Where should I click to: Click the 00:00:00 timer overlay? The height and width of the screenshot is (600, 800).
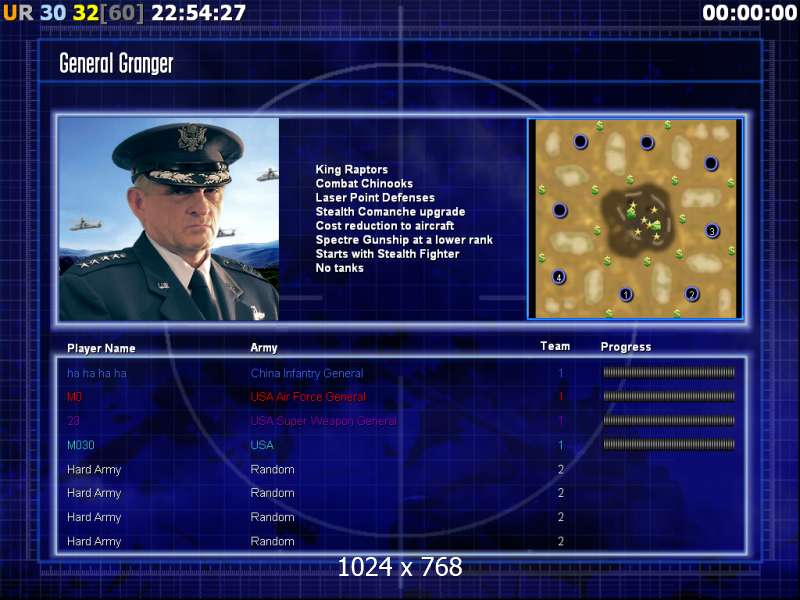(749, 13)
